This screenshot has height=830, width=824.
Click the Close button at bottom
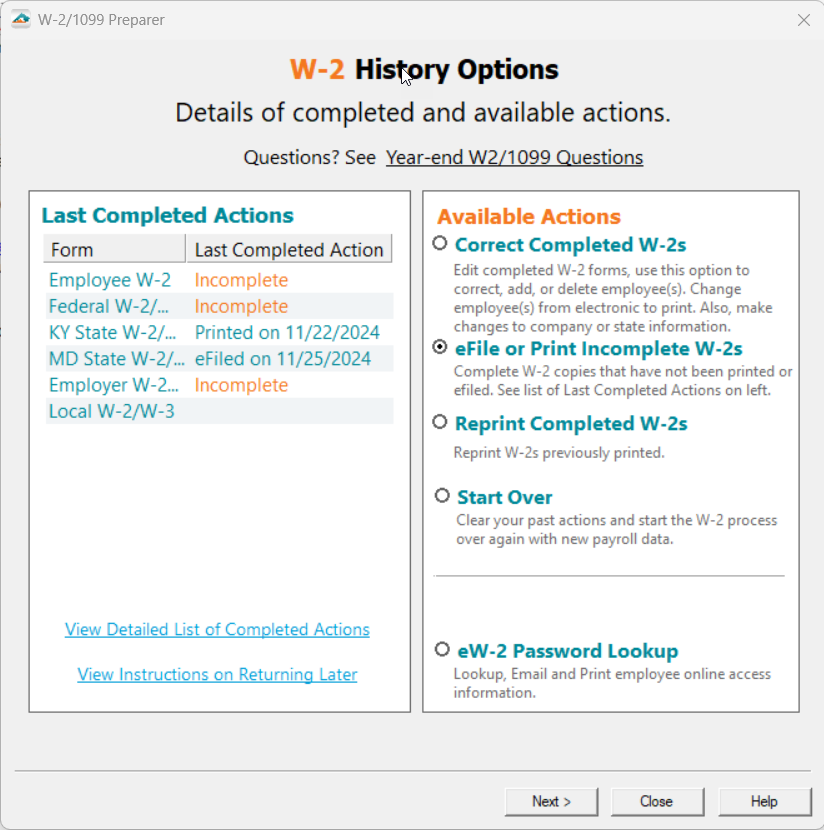656,801
